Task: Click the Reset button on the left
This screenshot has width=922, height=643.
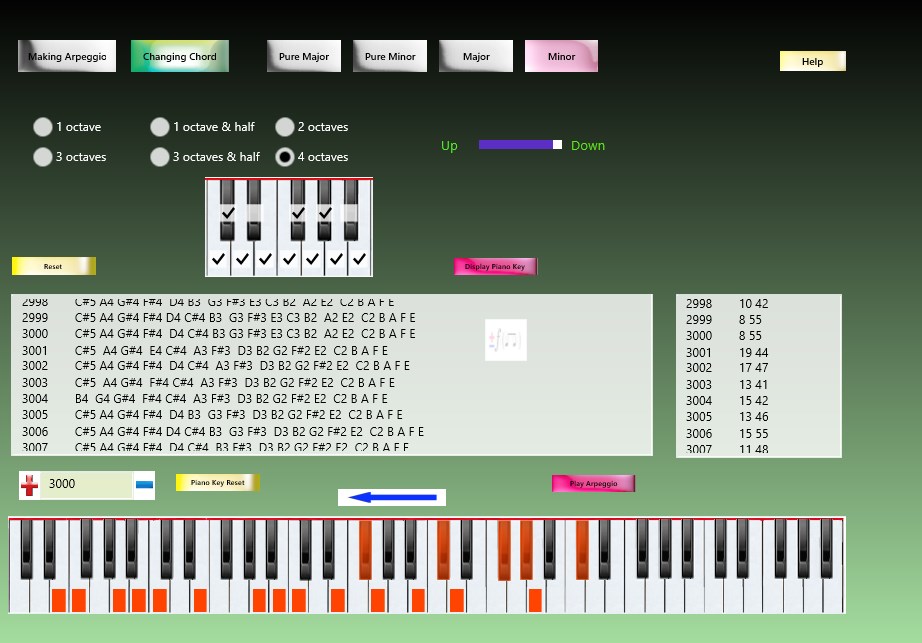Action: point(52,265)
